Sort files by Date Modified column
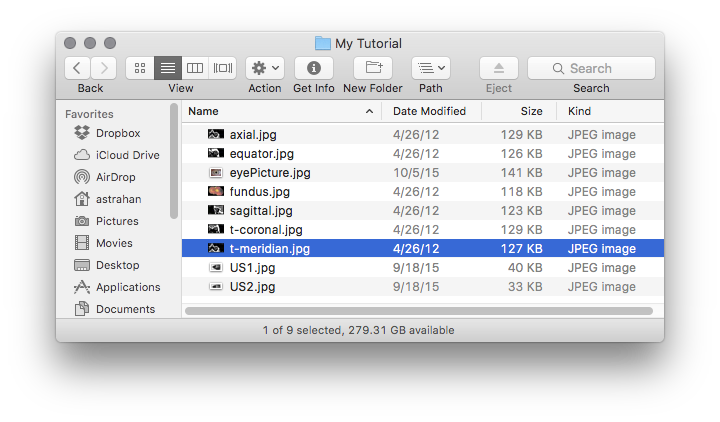This screenshot has height=422, width=720. coord(431,111)
